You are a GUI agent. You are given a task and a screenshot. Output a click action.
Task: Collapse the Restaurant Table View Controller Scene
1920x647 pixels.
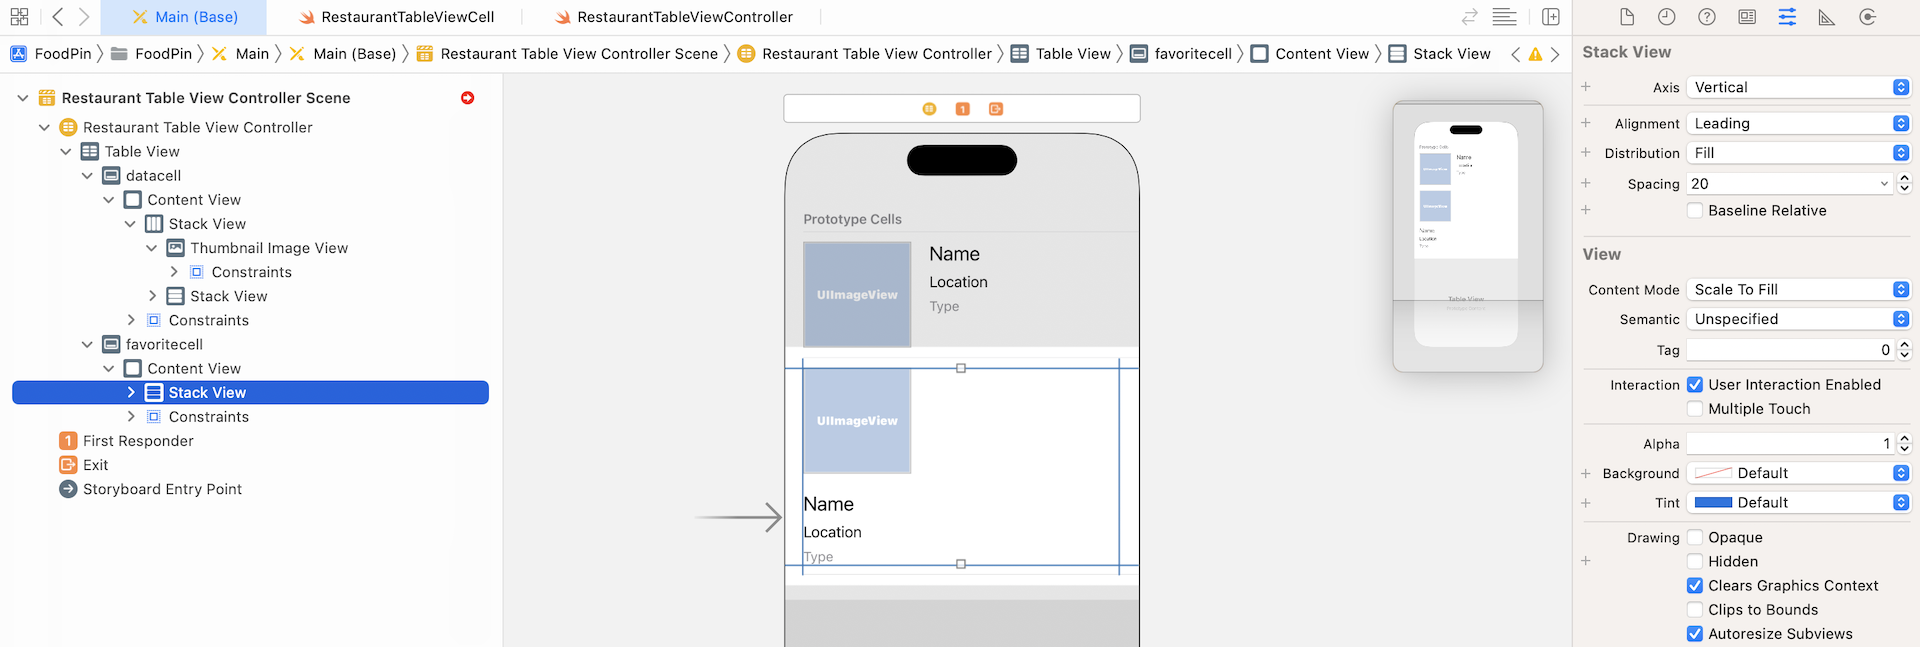click(x=23, y=98)
